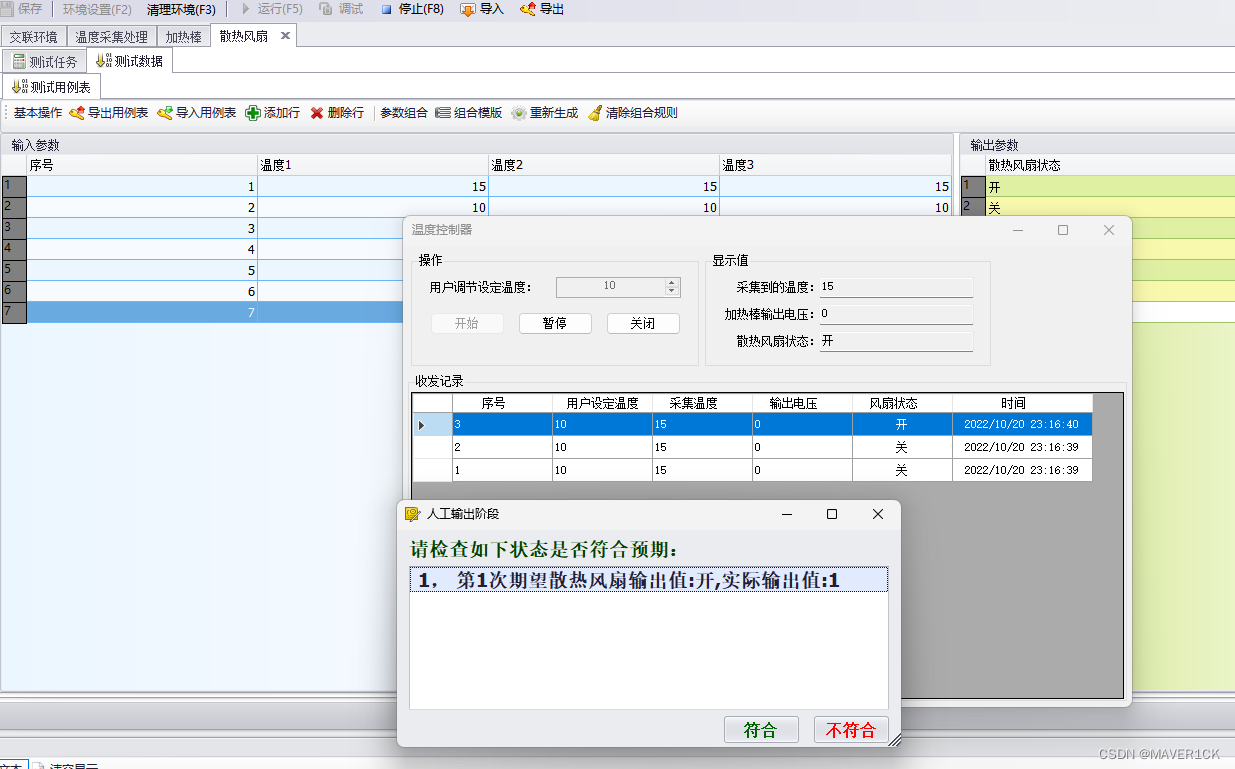Click the 导入 import icon
Screen dimensions: 1235x769
click(466, 11)
